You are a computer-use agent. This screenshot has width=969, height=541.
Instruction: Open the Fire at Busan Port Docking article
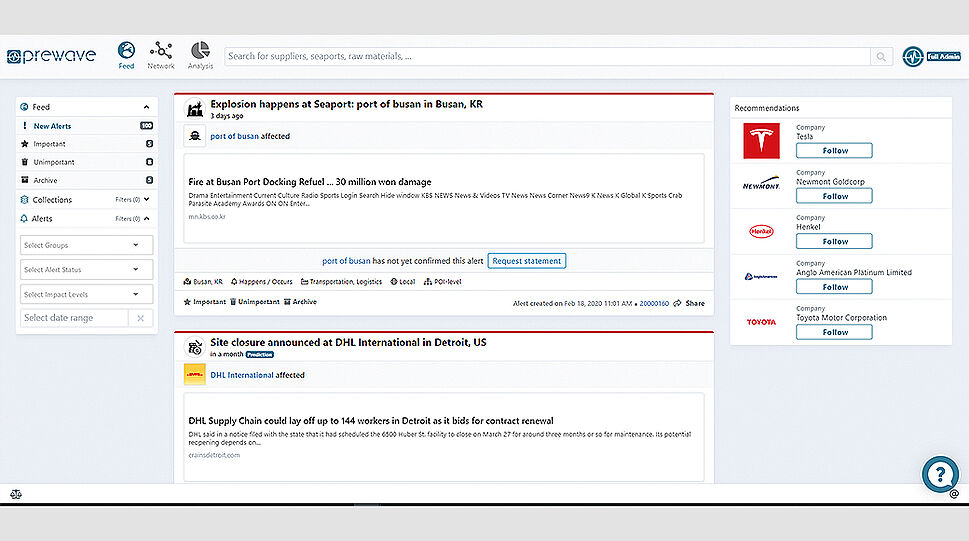[x=310, y=182]
